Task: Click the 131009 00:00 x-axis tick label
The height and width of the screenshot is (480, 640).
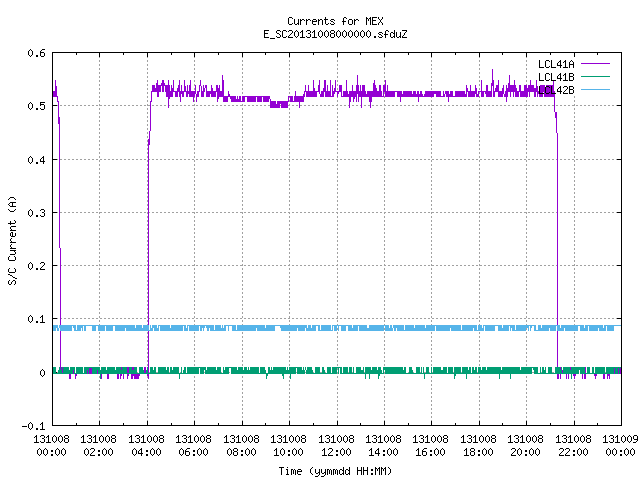Action: [x=620, y=446]
